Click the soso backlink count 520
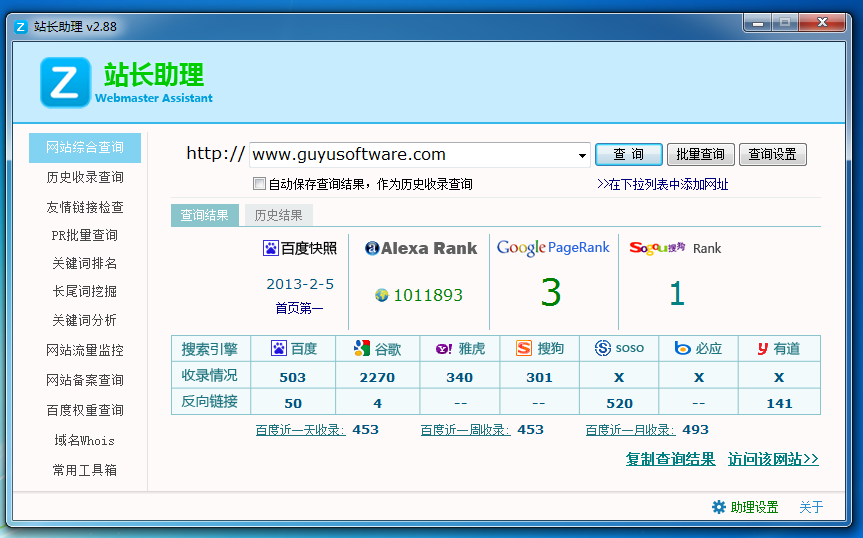Viewport: 863px width, 538px height. [x=619, y=403]
